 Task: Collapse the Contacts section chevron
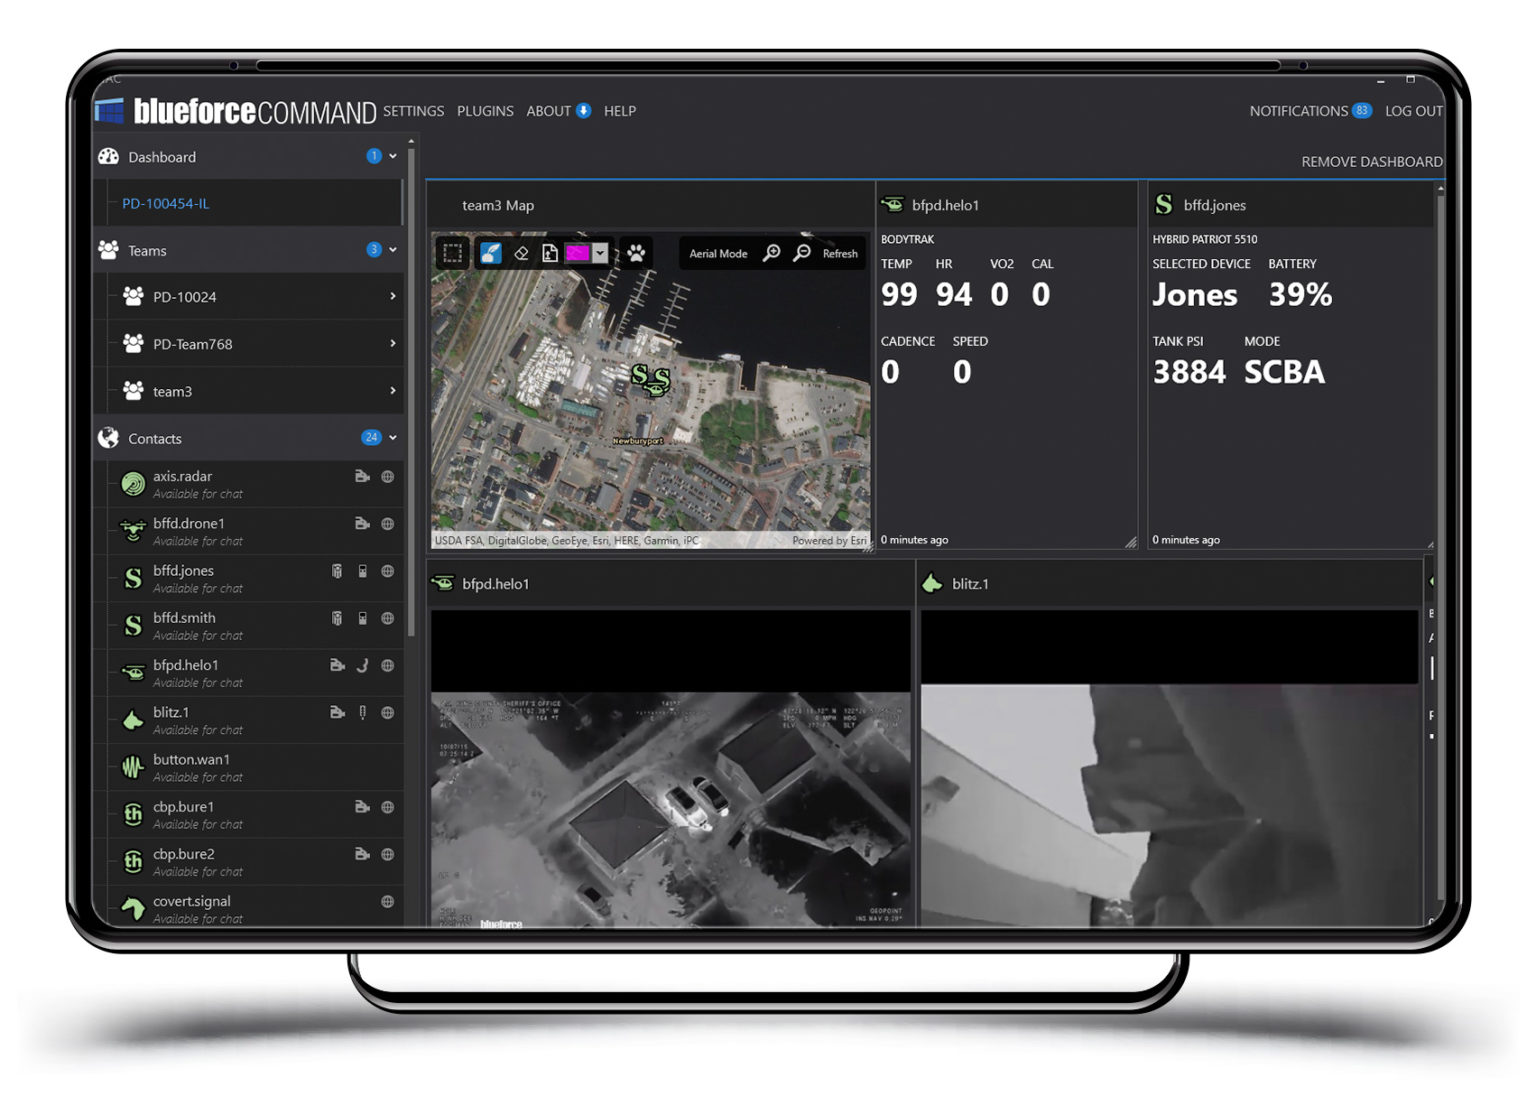point(393,438)
